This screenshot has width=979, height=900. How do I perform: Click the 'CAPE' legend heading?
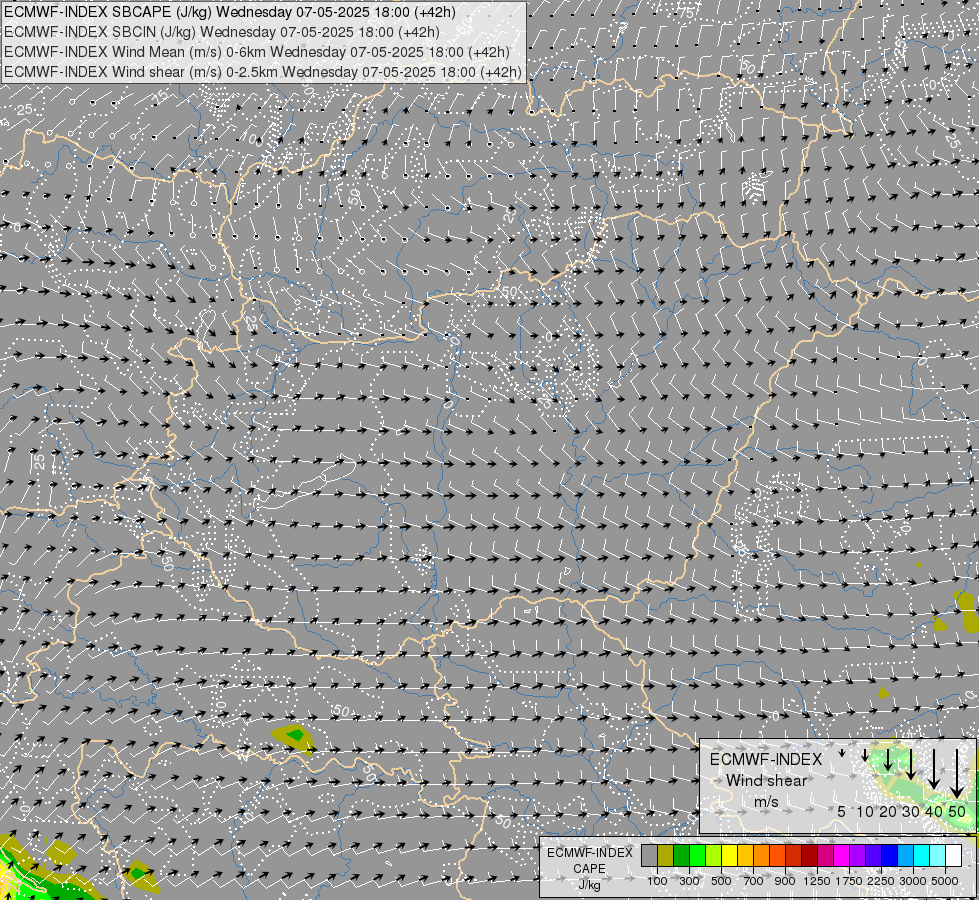point(589,869)
